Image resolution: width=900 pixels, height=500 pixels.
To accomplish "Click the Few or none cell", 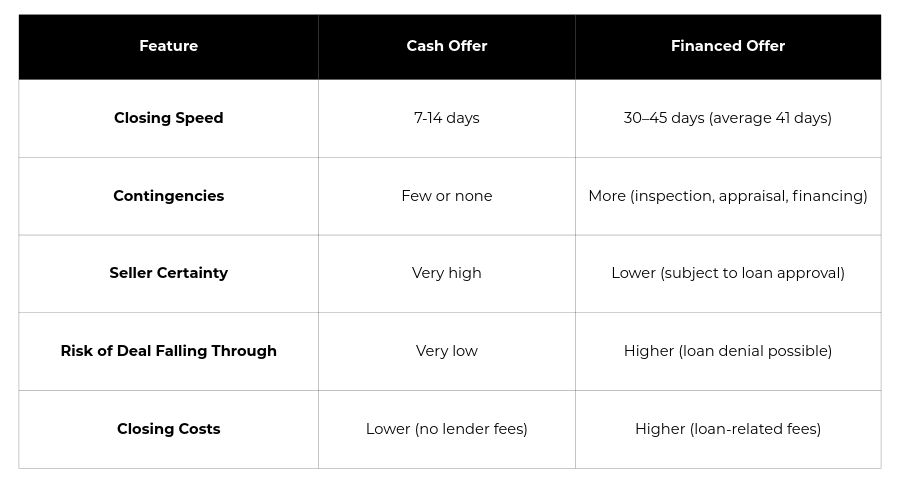I will click(446, 196).
